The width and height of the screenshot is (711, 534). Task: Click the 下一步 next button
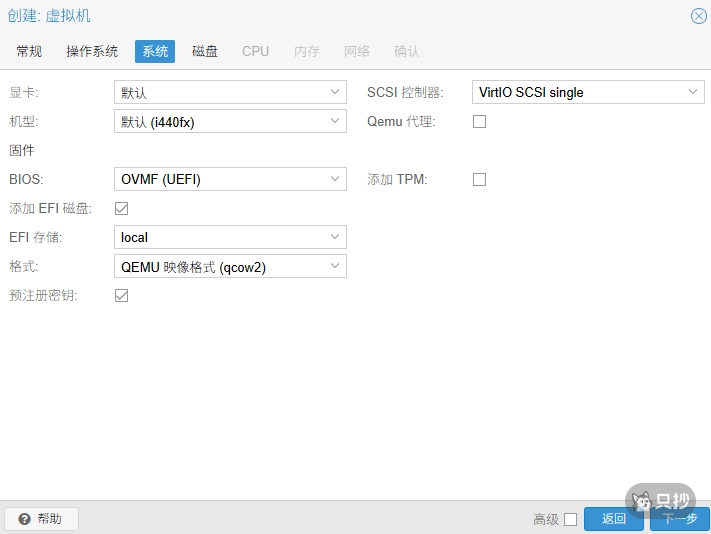tap(679, 519)
